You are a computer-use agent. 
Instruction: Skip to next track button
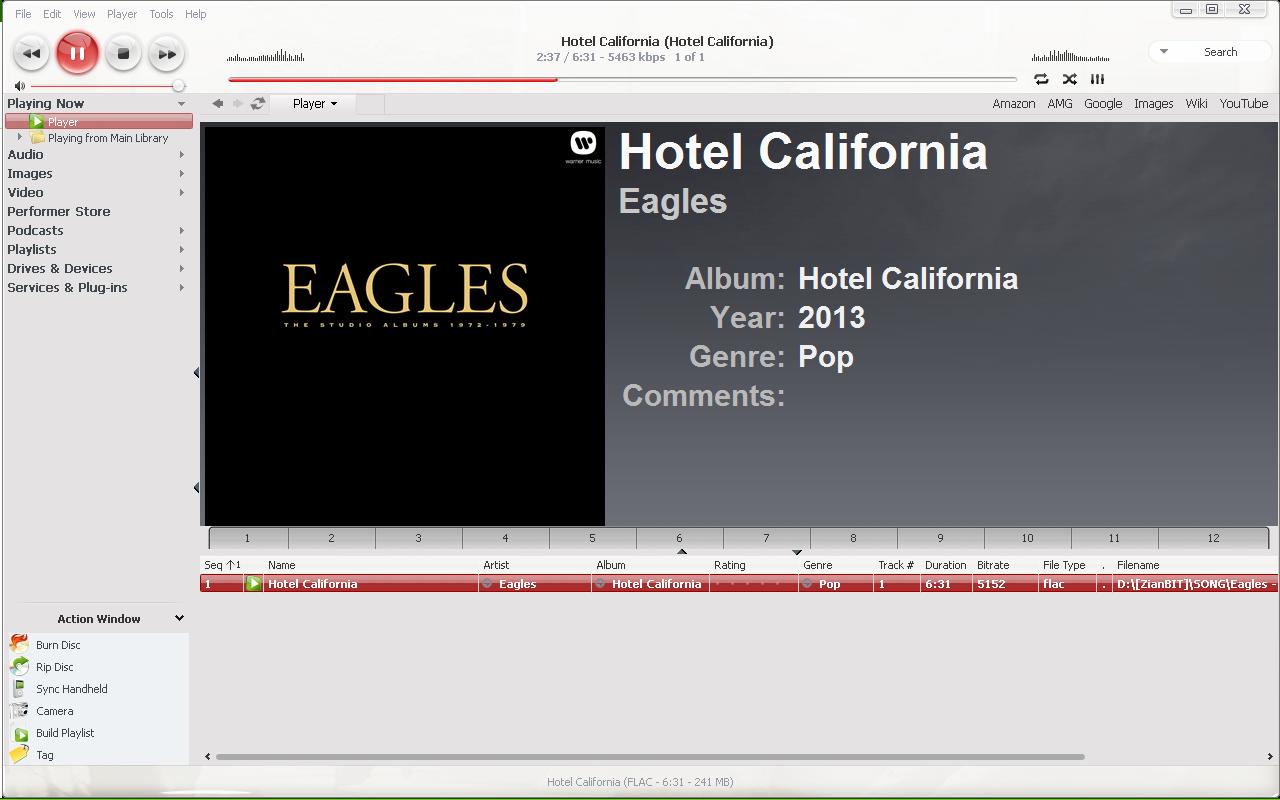click(x=167, y=54)
